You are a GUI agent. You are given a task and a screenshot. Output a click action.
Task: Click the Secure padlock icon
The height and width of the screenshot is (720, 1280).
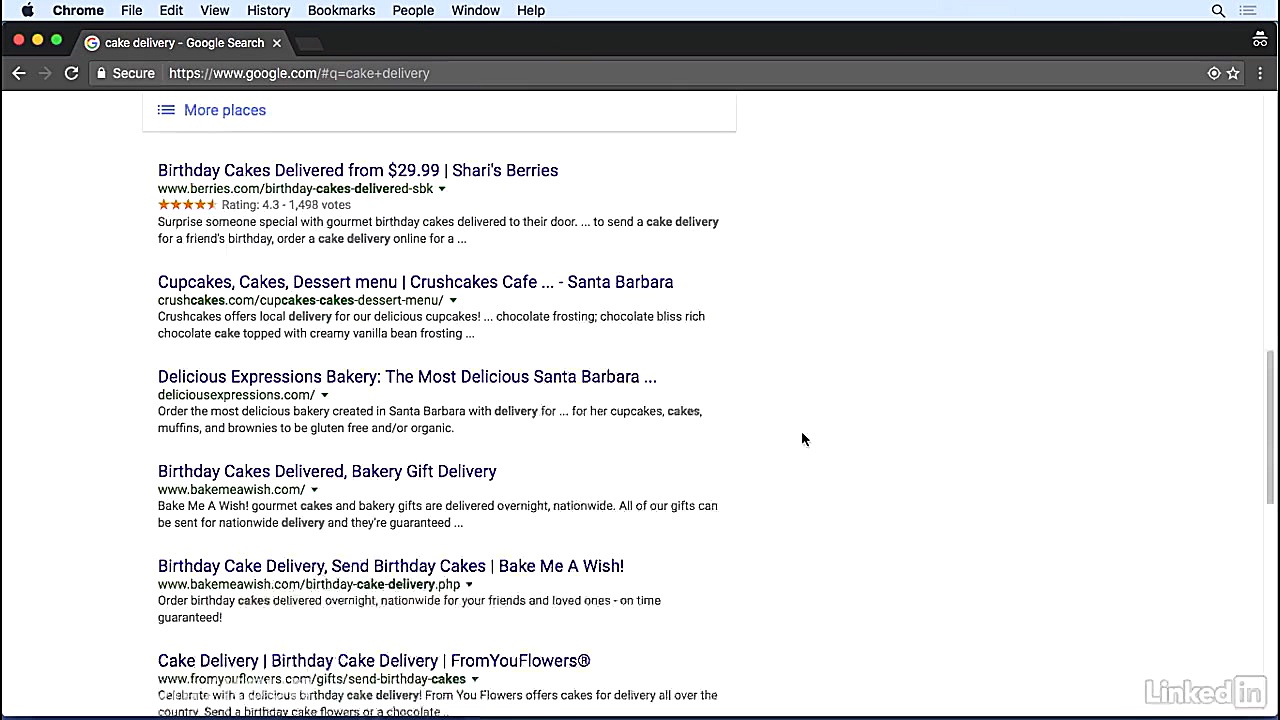click(101, 73)
